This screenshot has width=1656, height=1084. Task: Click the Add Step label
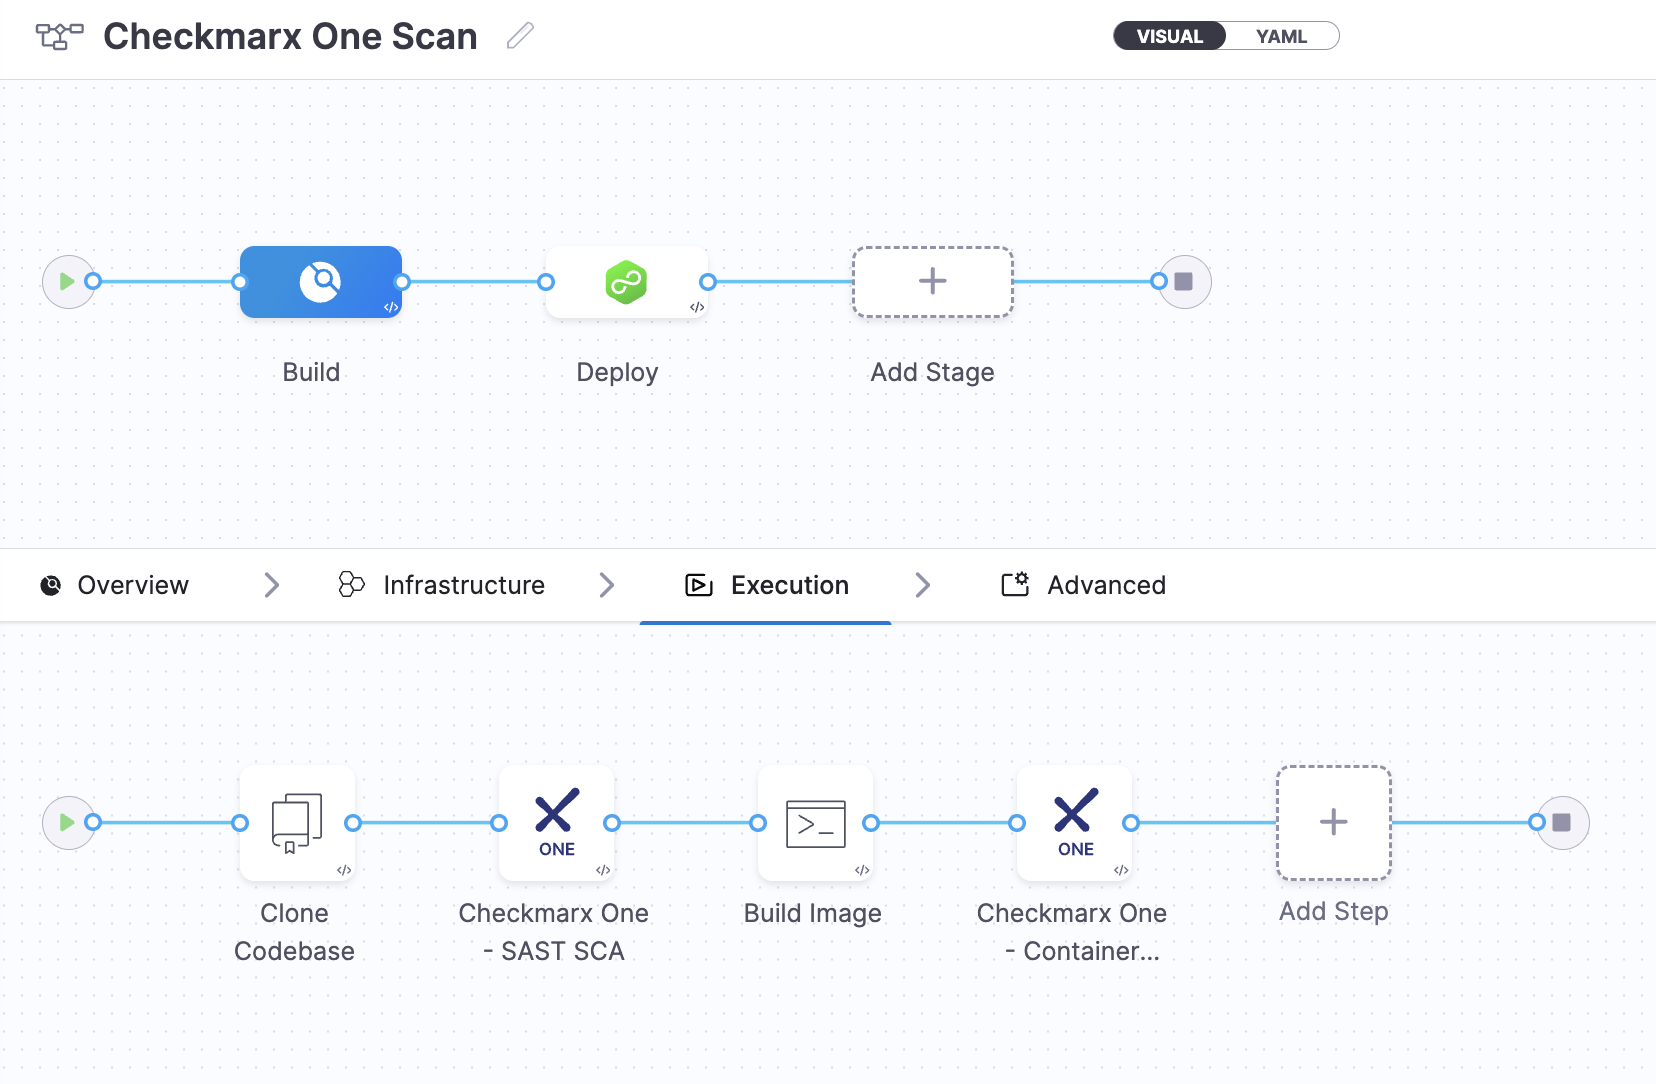tap(1334, 911)
